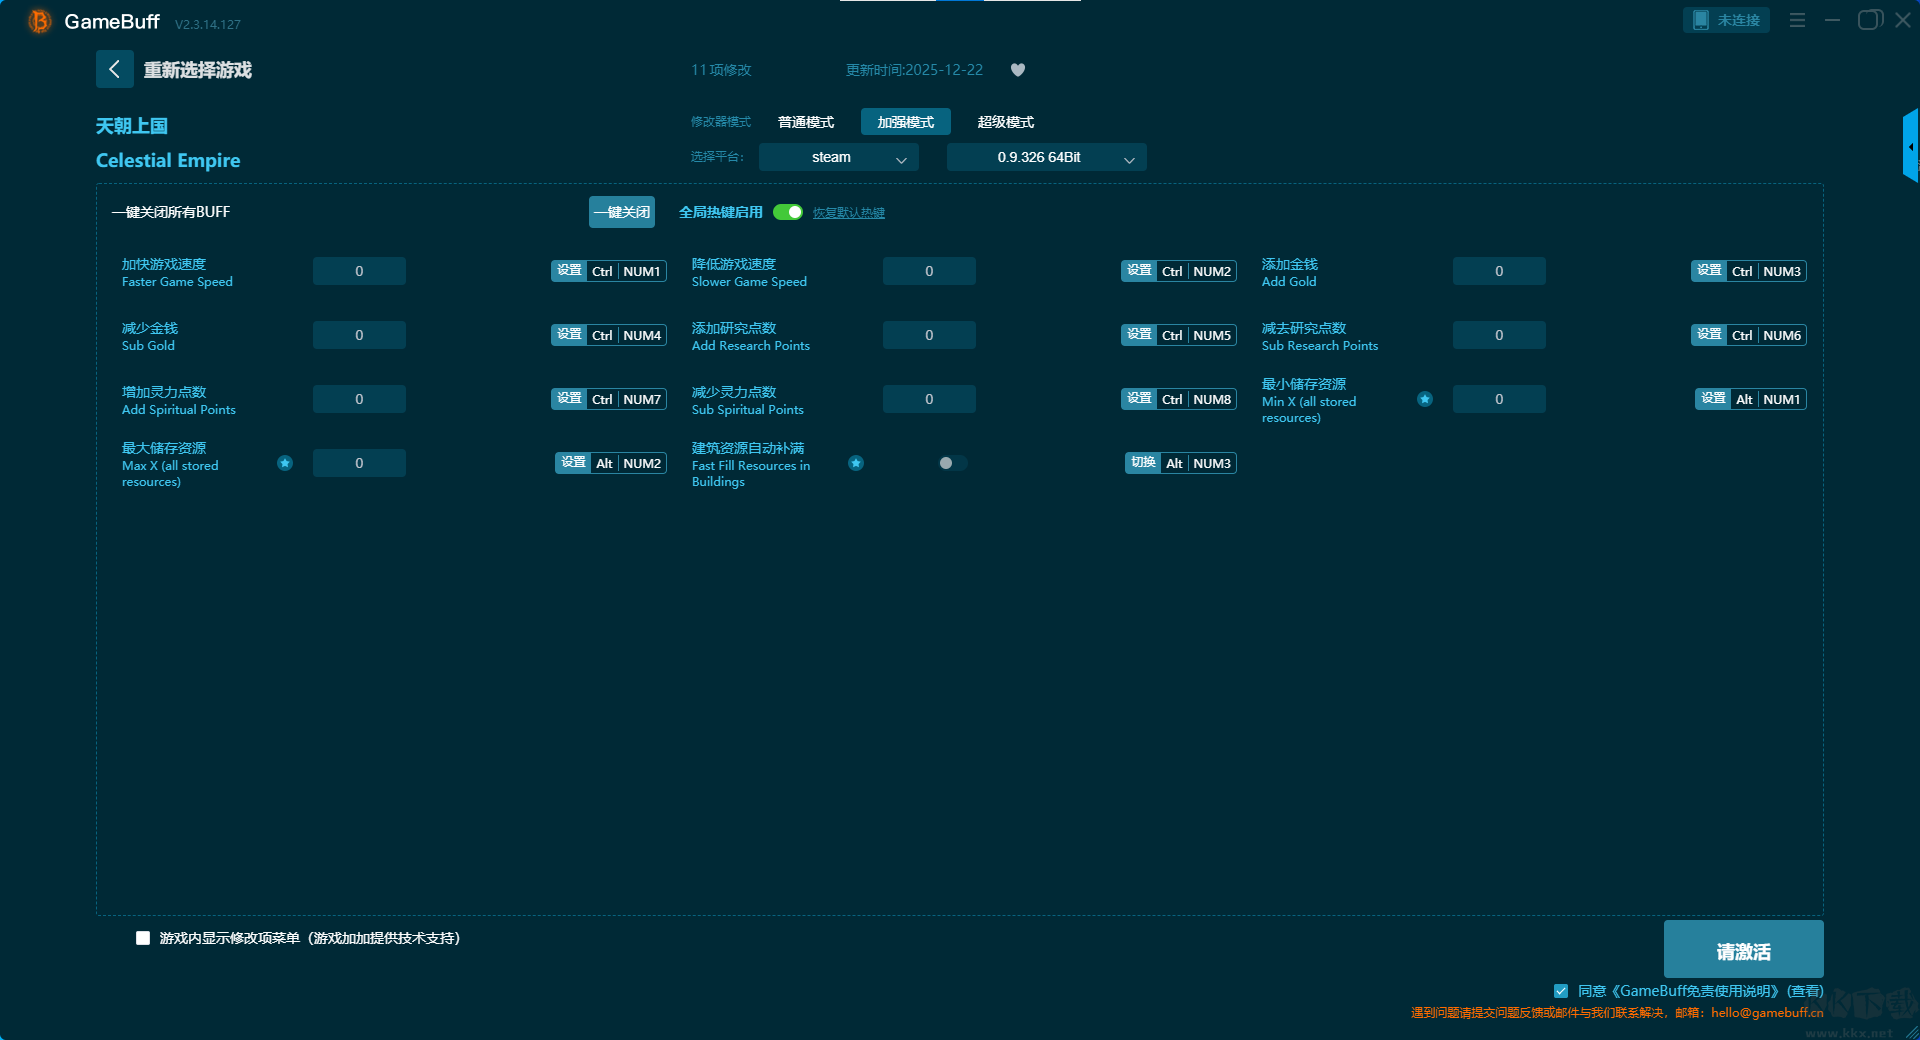Screen dimensions: 1920x1040
Task: Click 设置 button for Faster Game Speed hotkey
Action: coord(569,271)
